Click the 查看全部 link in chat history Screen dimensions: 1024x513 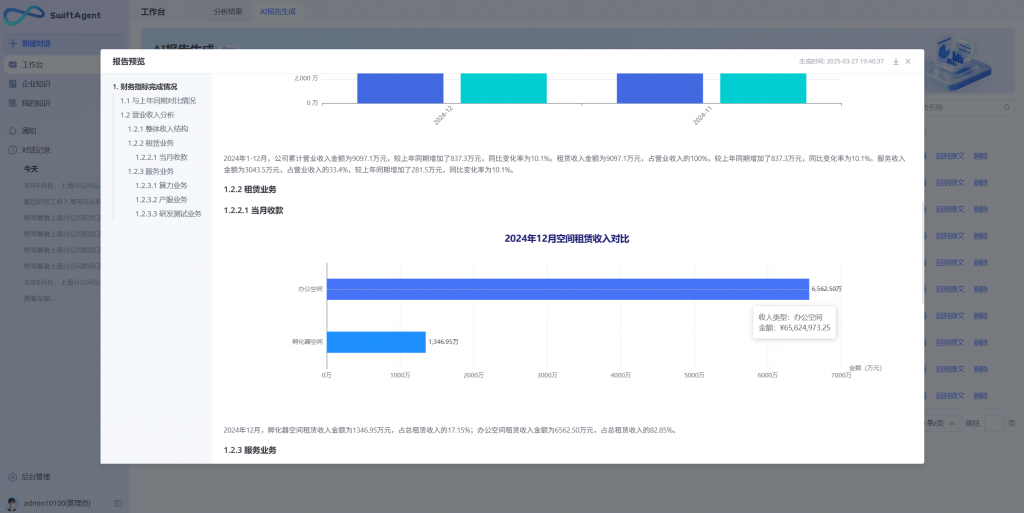tap(41, 298)
